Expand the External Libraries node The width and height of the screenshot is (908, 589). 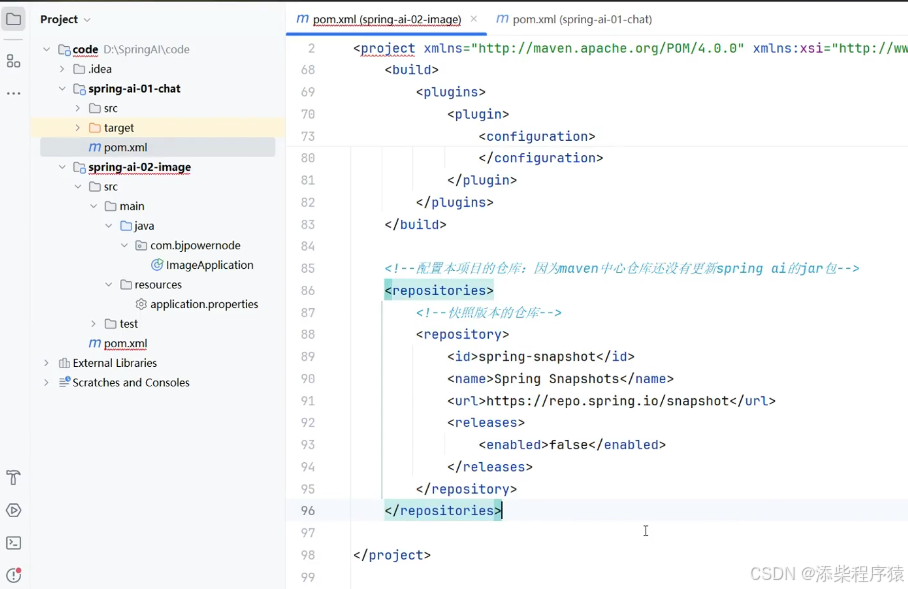click(46, 363)
